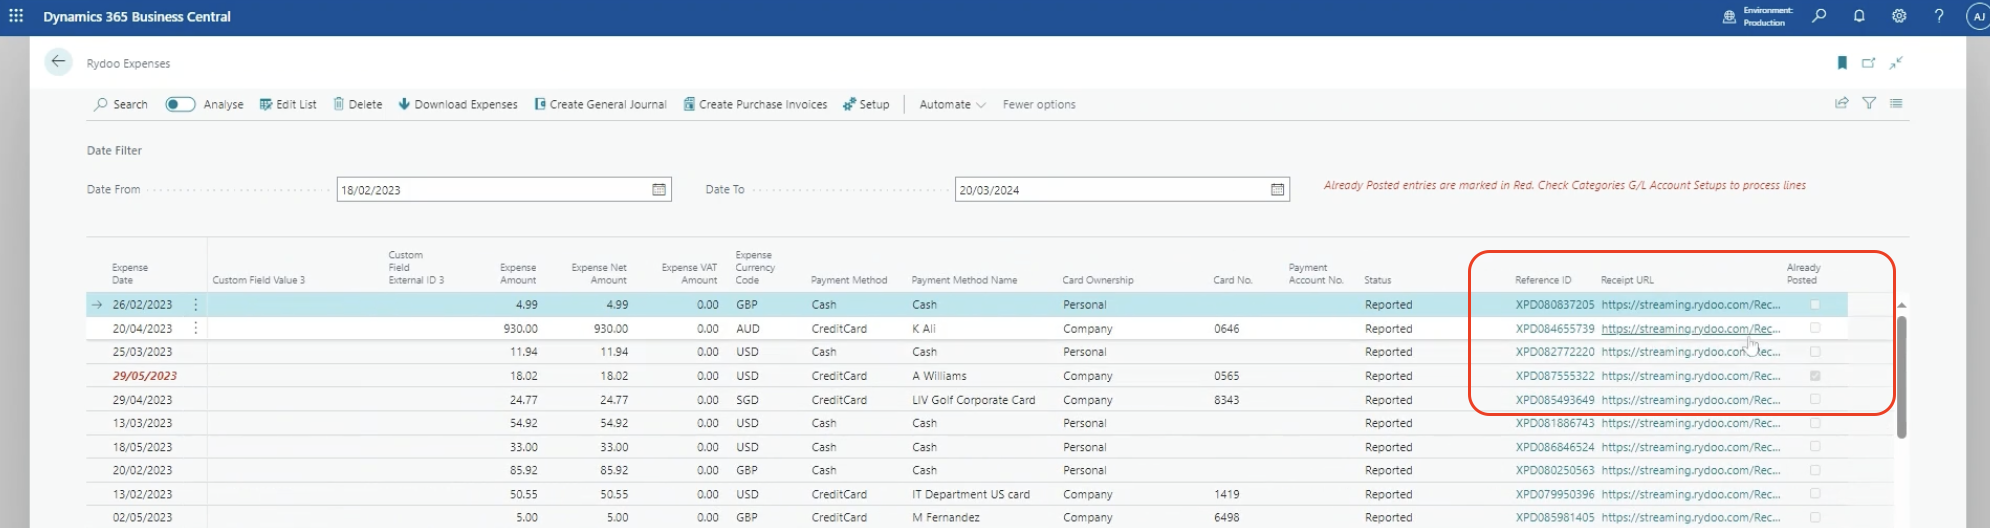Toggle the Analyse mode switch
The height and width of the screenshot is (528, 1990).
(180, 104)
